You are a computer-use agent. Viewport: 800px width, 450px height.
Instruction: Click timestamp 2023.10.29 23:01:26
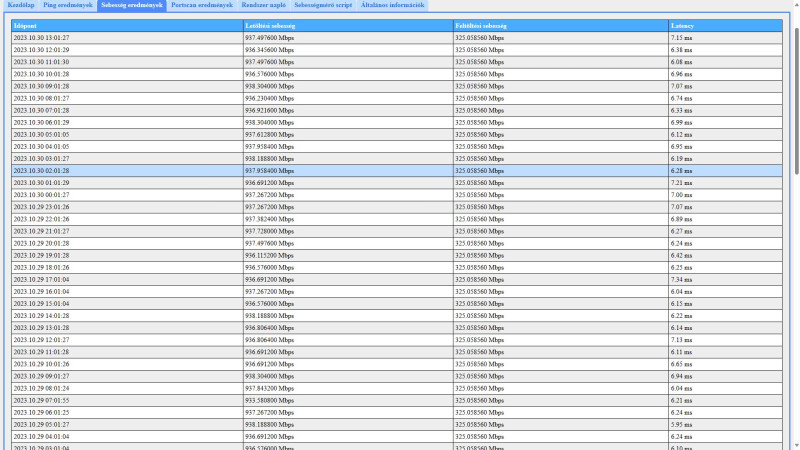[x=41, y=207]
